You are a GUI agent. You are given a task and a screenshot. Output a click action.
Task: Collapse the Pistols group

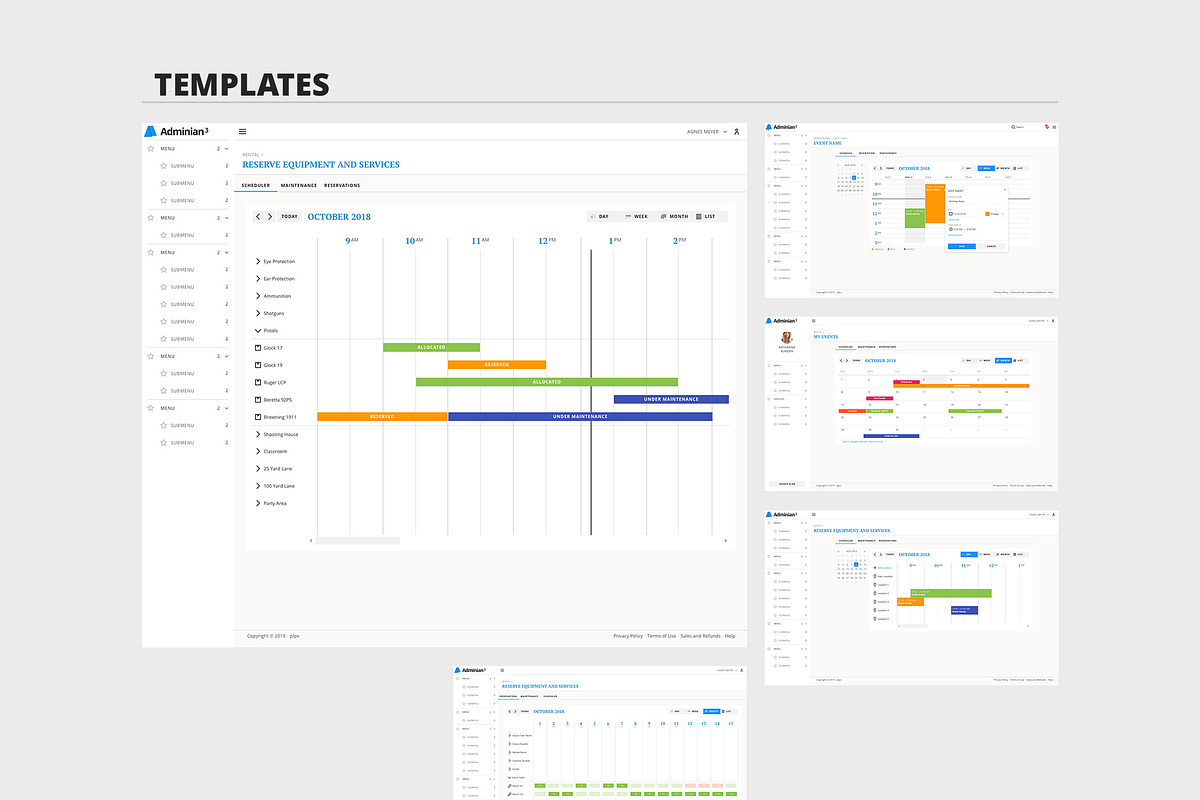pyautogui.click(x=258, y=331)
